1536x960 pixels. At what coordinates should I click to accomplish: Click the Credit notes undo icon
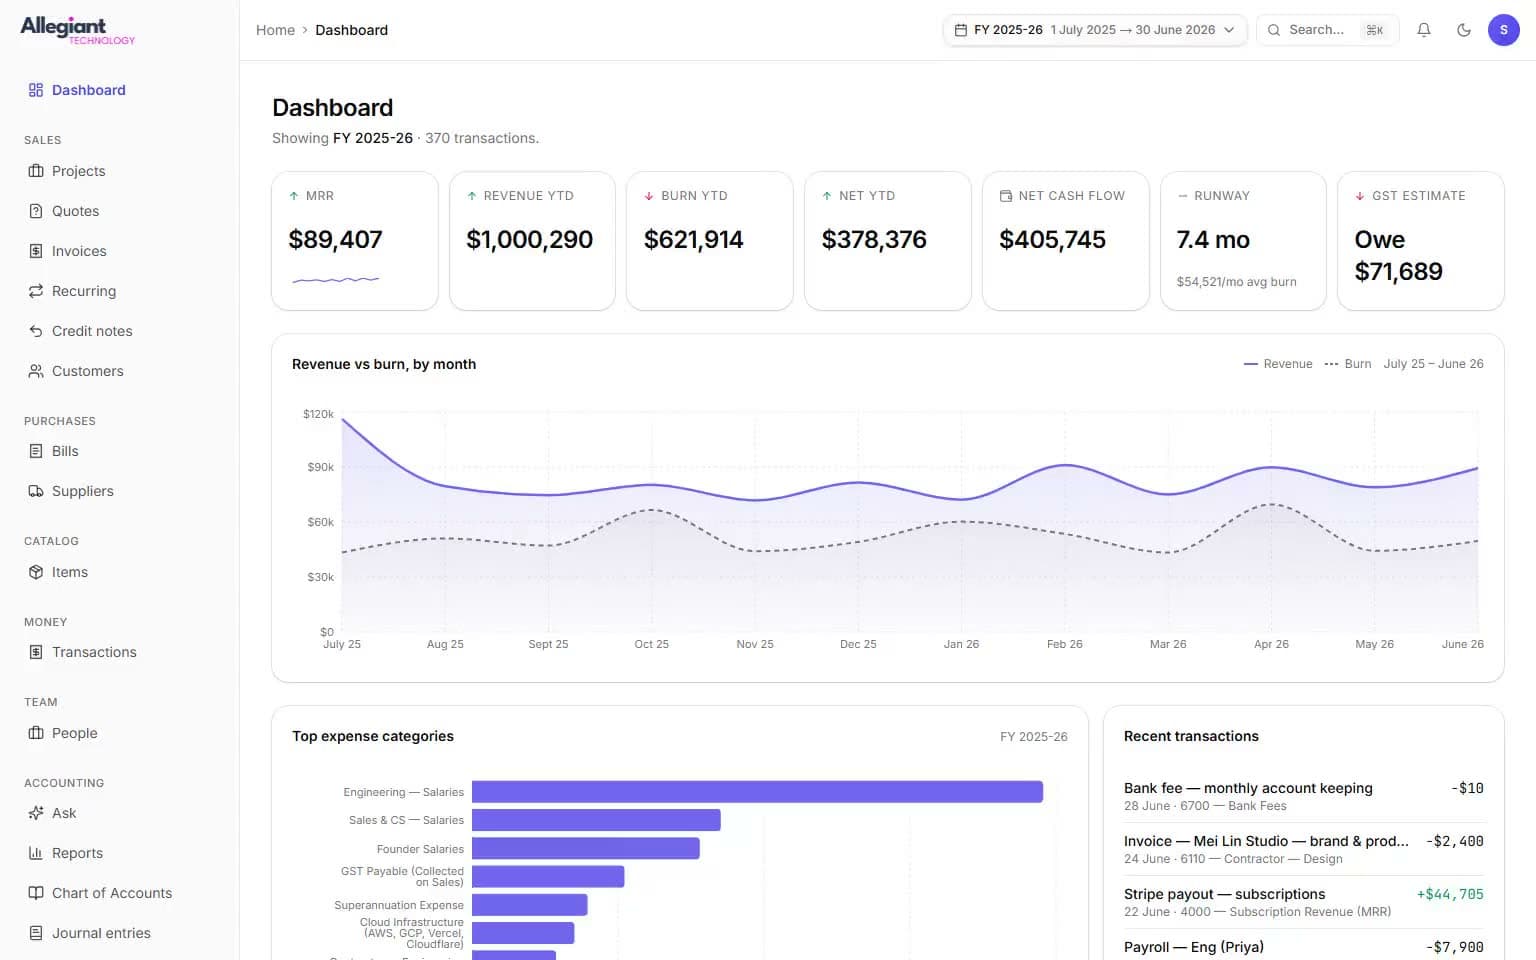point(36,331)
